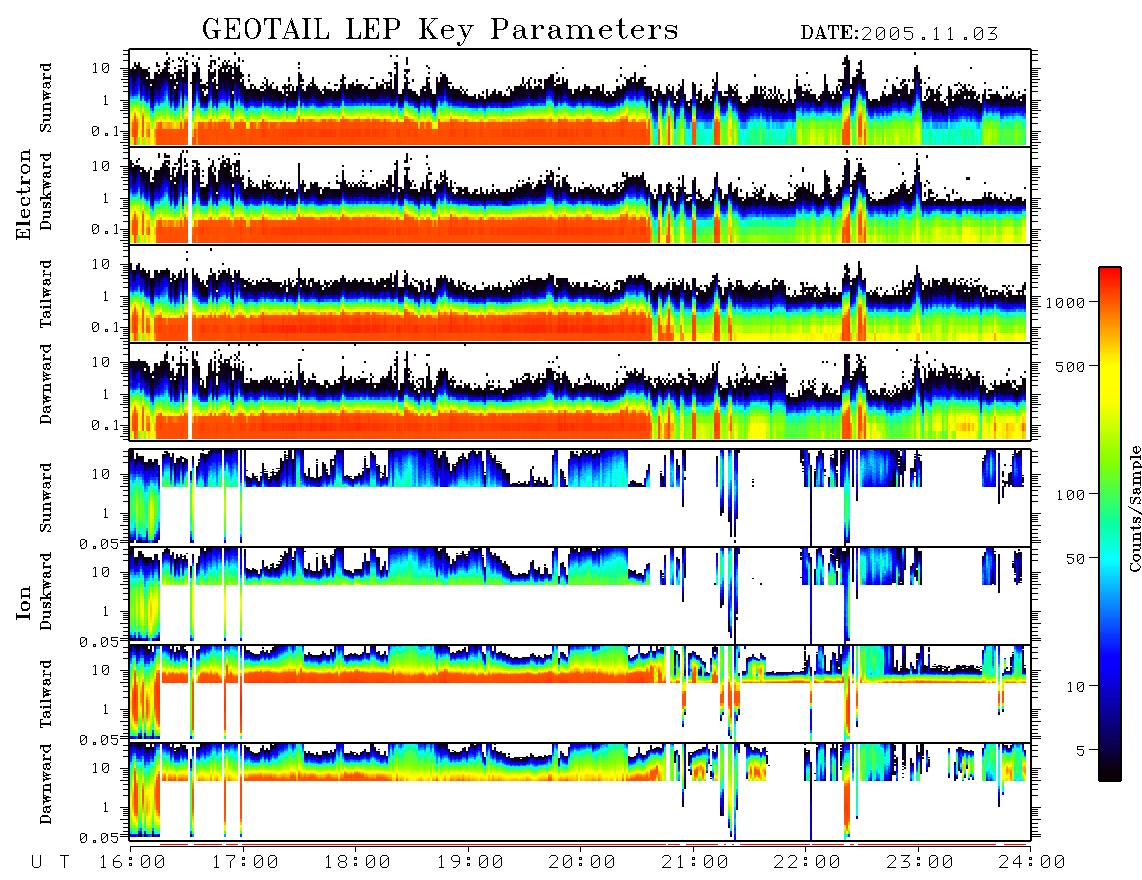1142x880 pixels.
Task: Click the Ion Tailward row label
Action: [x=46, y=694]
